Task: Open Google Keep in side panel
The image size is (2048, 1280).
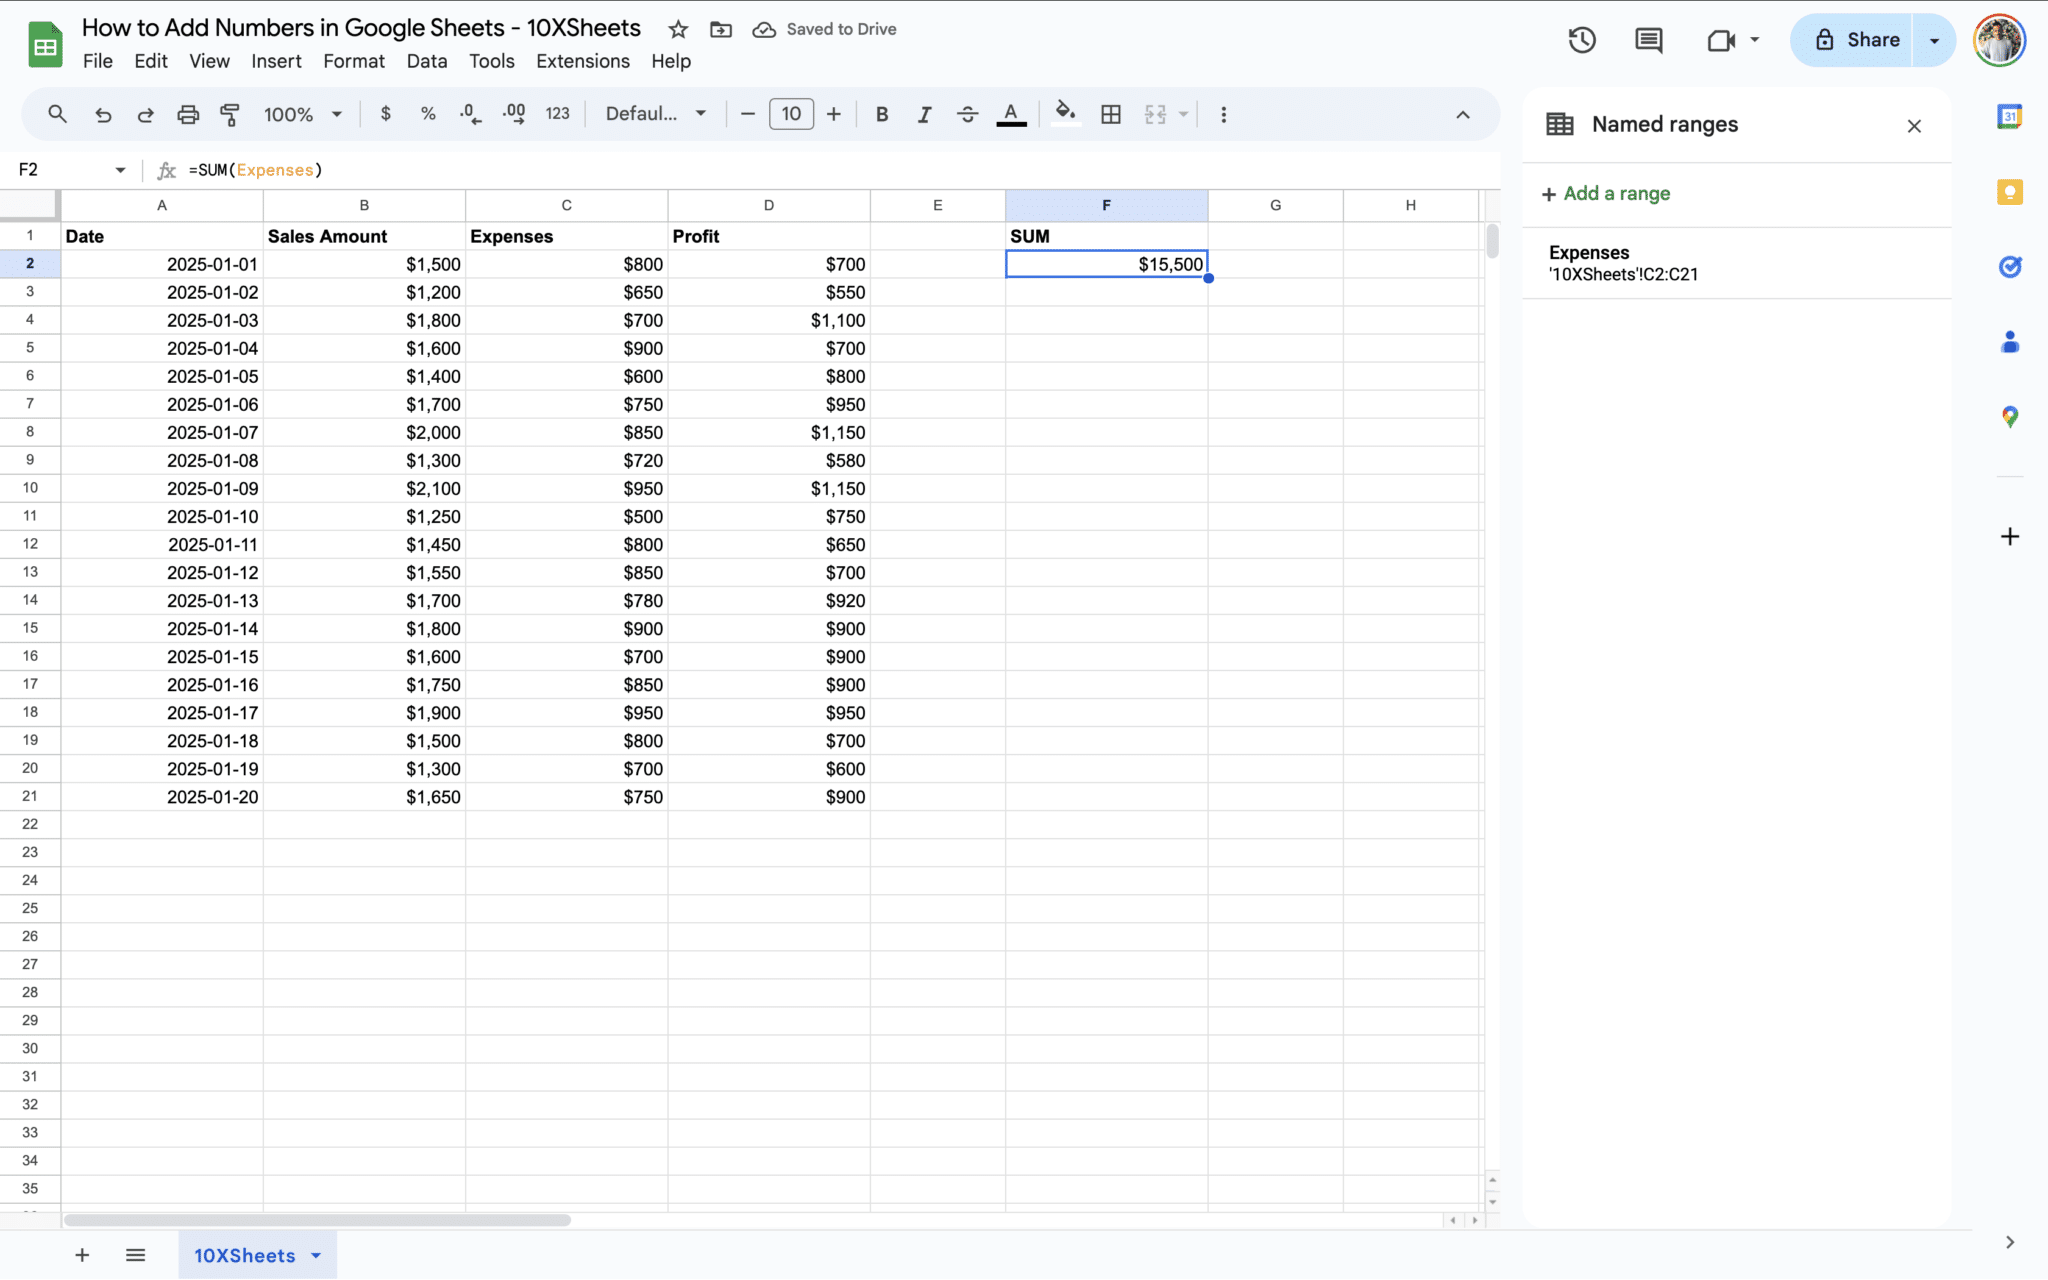Action: pos(2009,192)
